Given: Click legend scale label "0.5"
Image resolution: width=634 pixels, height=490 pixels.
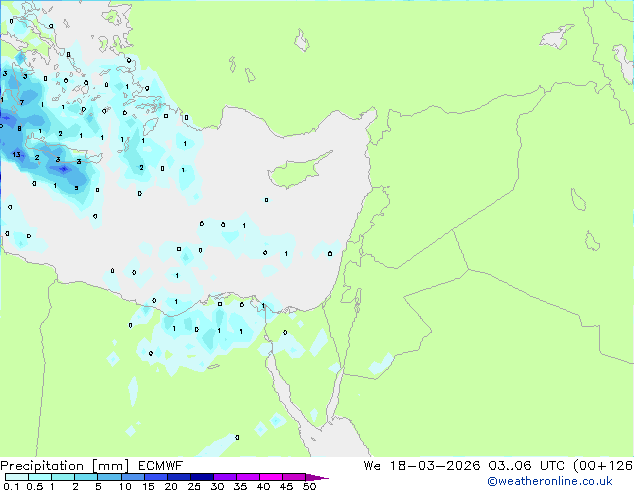Looking at the screenshot, I should coord(35,486).
